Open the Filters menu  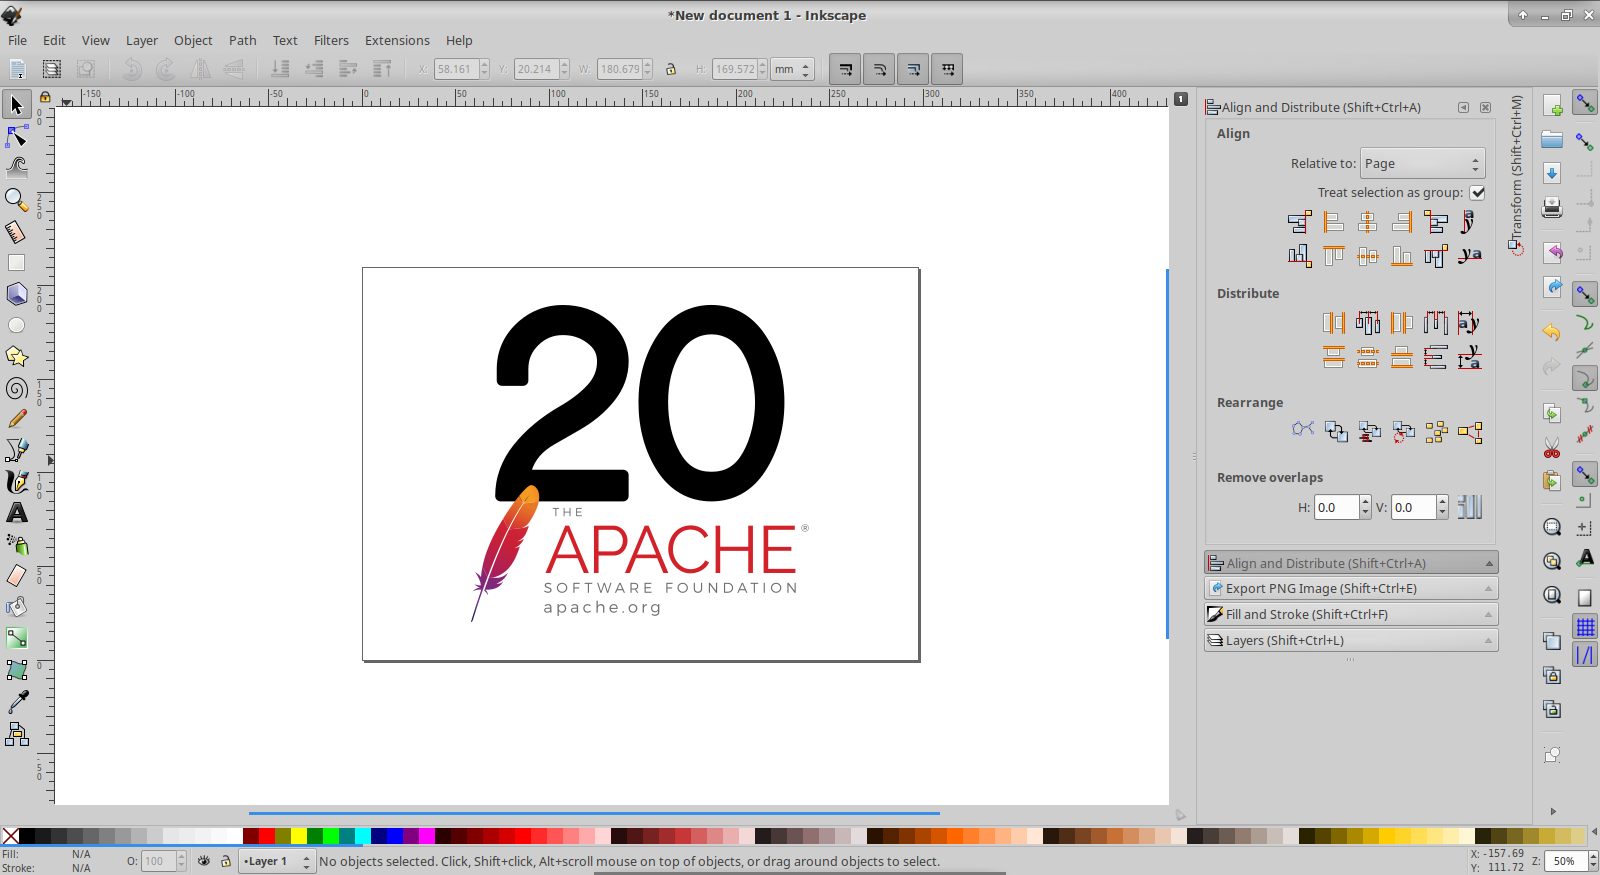click(331, 40)
